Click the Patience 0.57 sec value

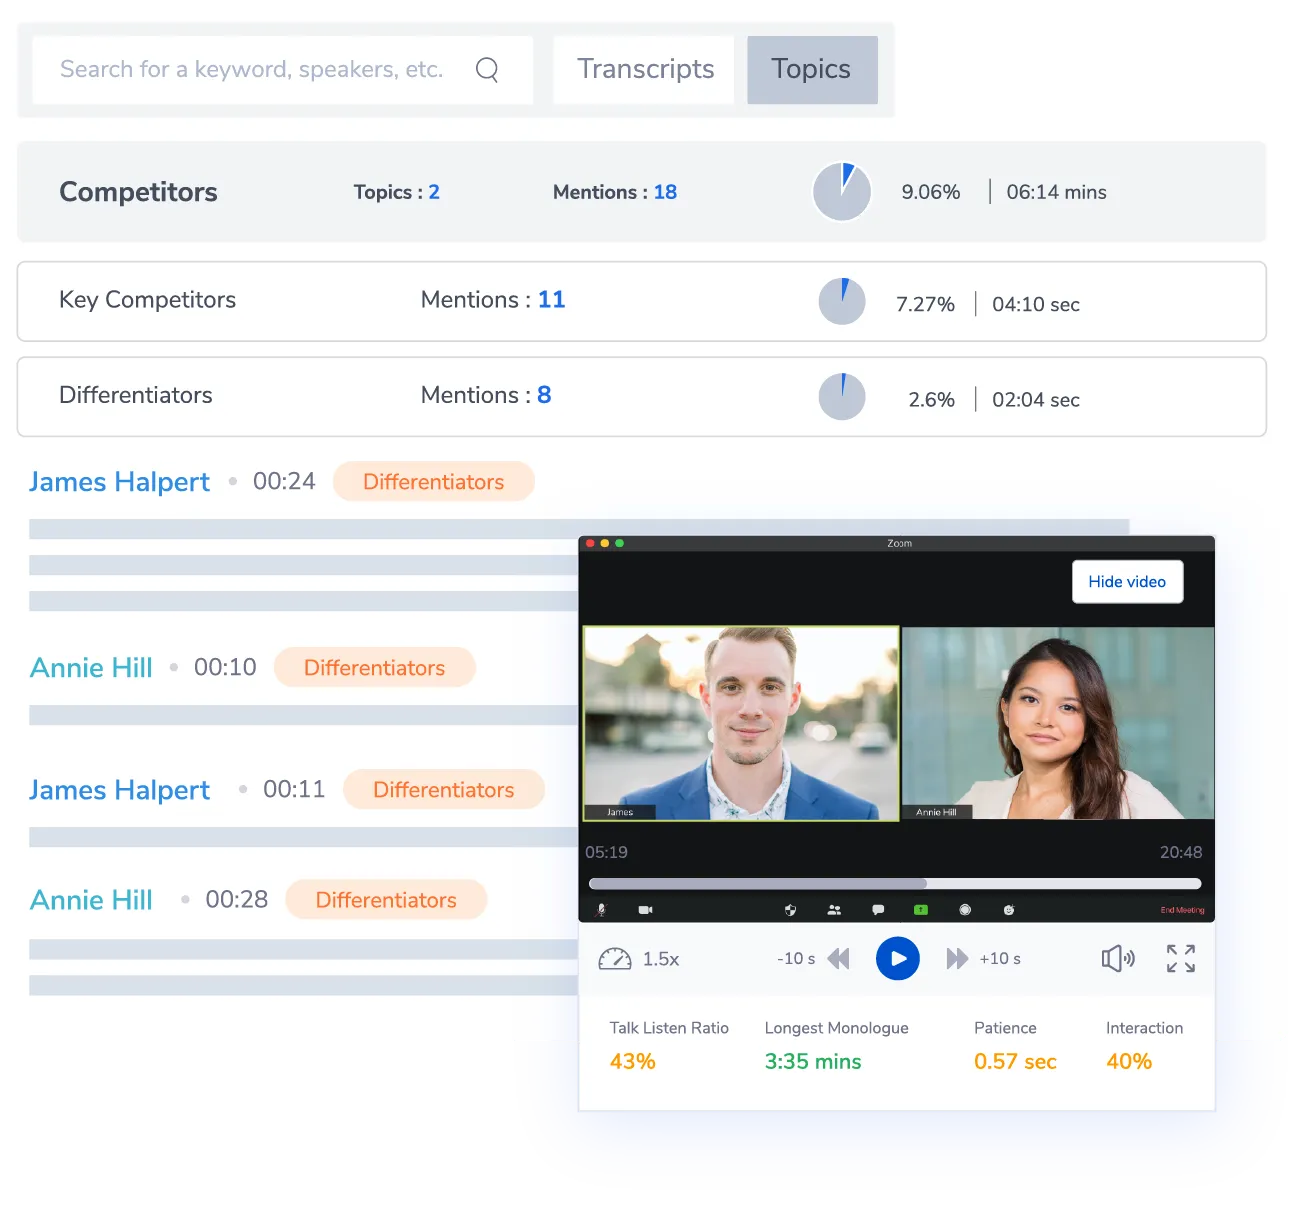tap(1015, 1061)
